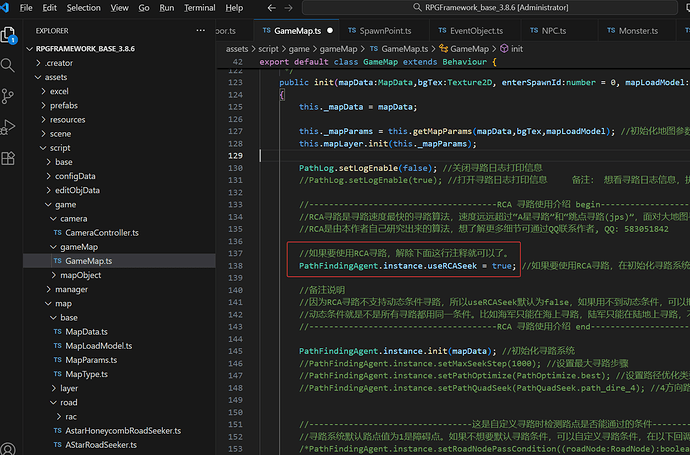Open the Source Control view
Image resolution: width=690 pixels, height=455 pixels.
9,96
